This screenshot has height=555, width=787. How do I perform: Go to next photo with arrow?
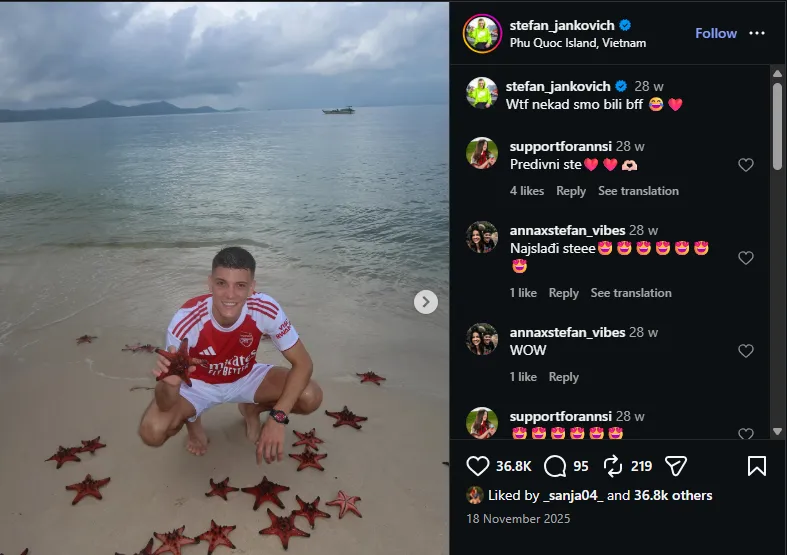coord(426,302)
